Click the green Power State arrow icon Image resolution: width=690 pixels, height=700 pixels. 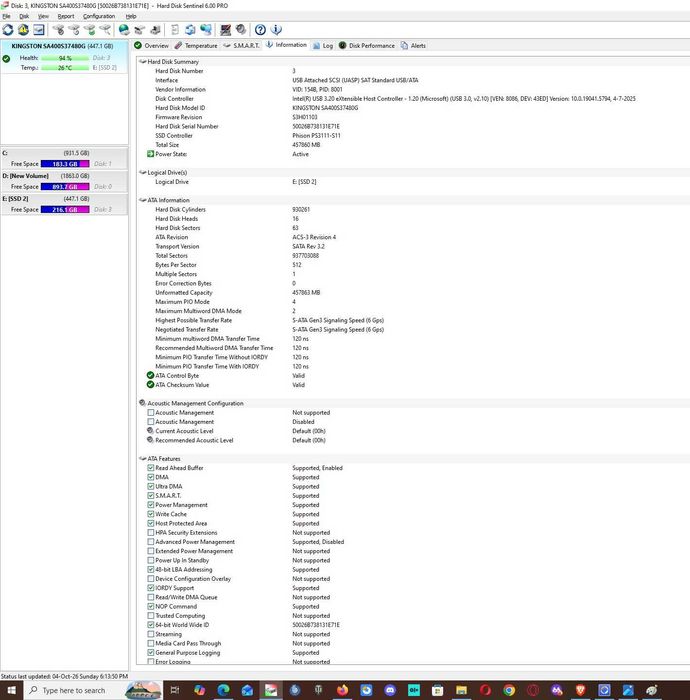coord(150,154)
